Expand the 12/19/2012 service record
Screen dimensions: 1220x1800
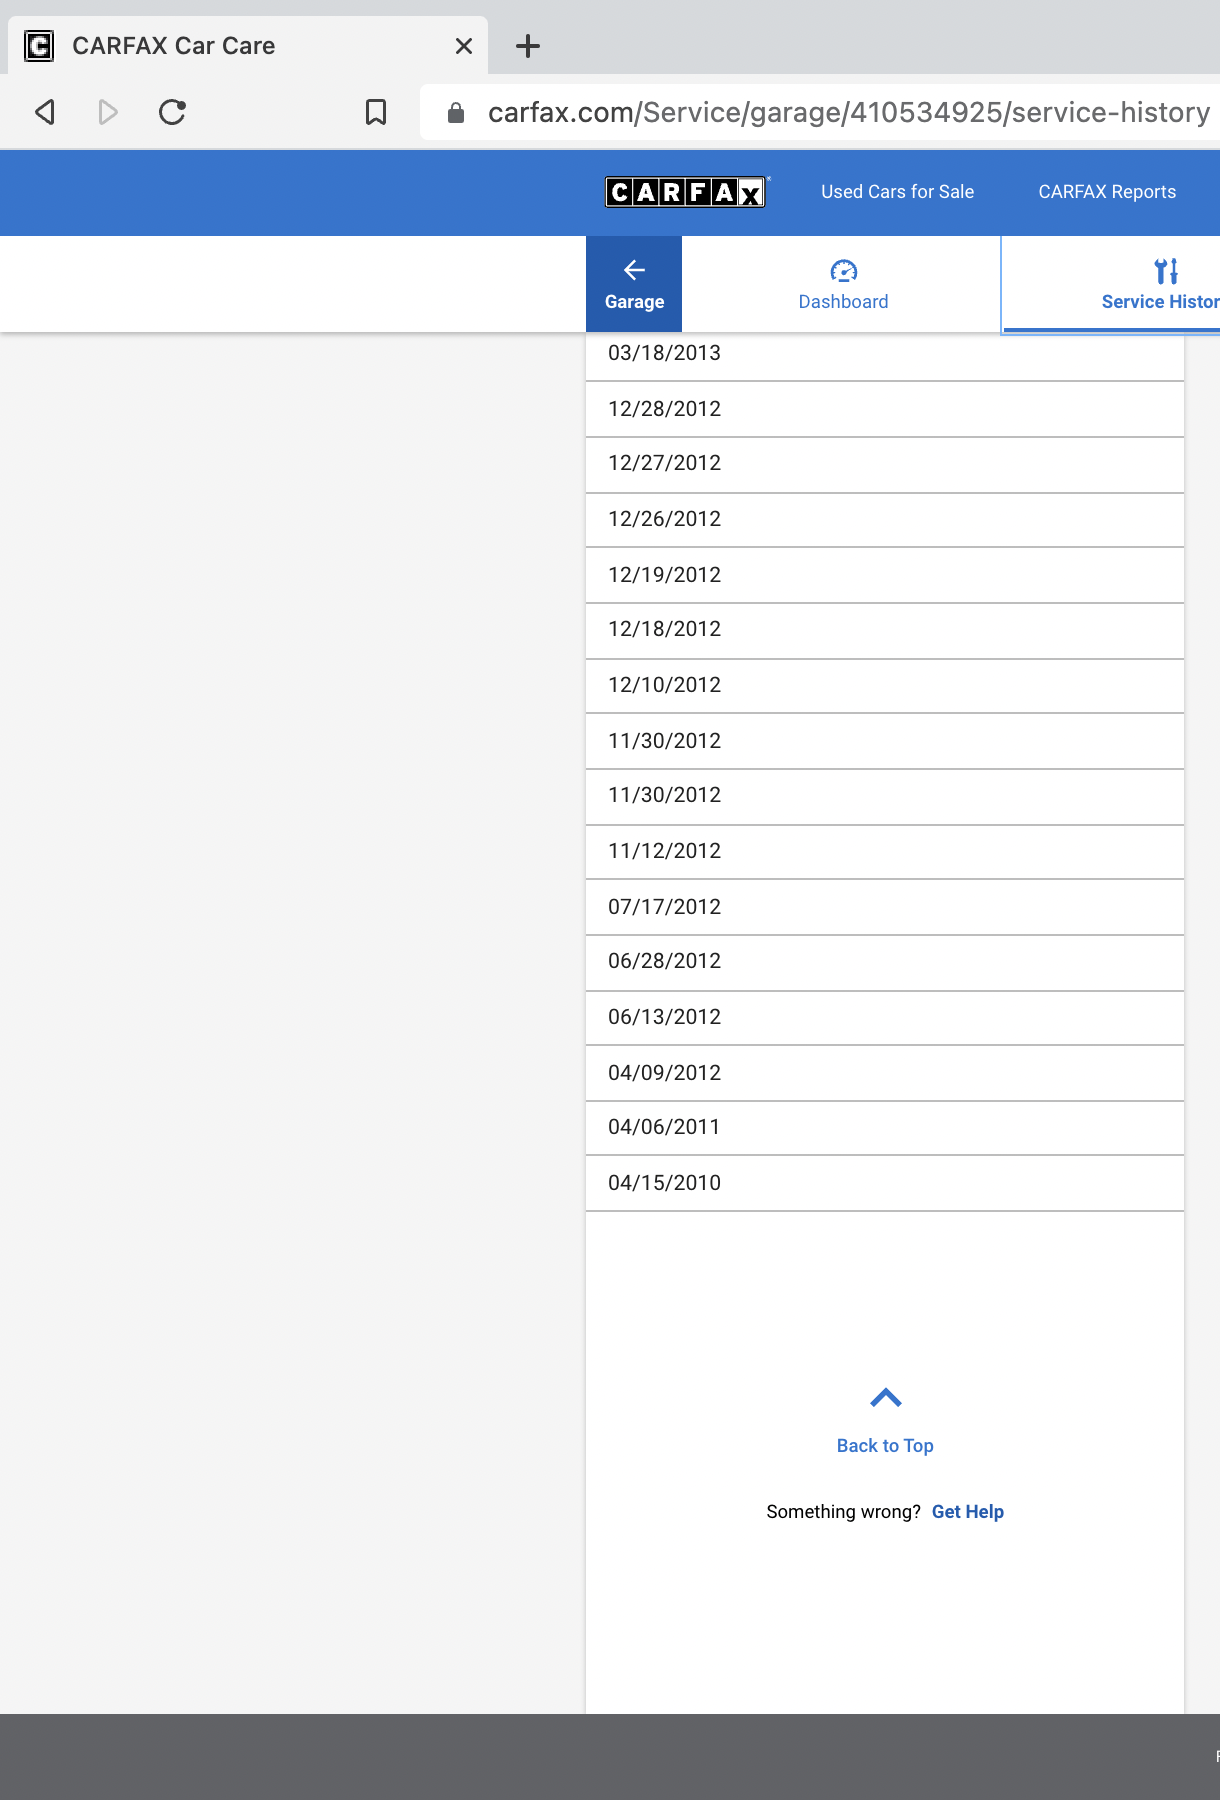tap(885, 575)
